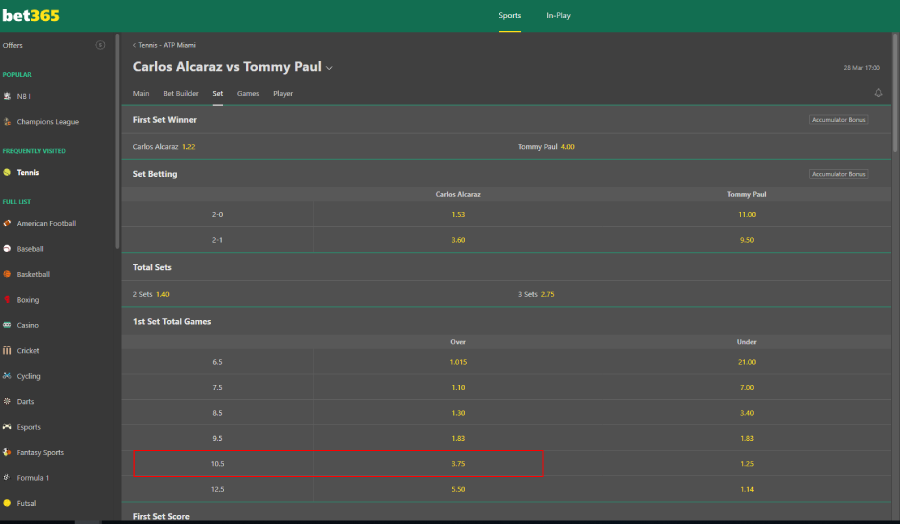Viewport: 900px width, 524px height.
Task: Select Under 8.5 games at 3.40
Action: [x=747, y=413]
